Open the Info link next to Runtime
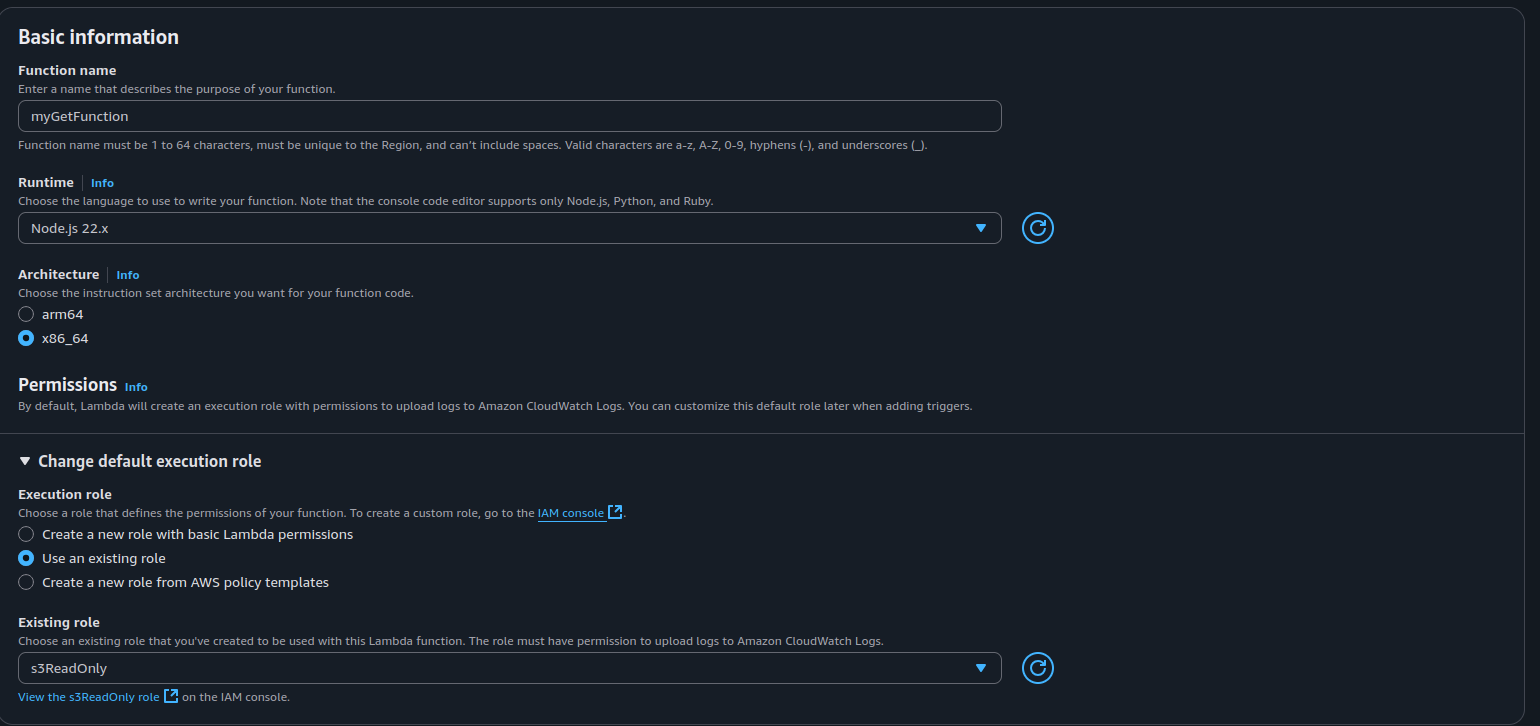Image resolution: width=1540 pixels, height=726 pixels. (102, 183)
